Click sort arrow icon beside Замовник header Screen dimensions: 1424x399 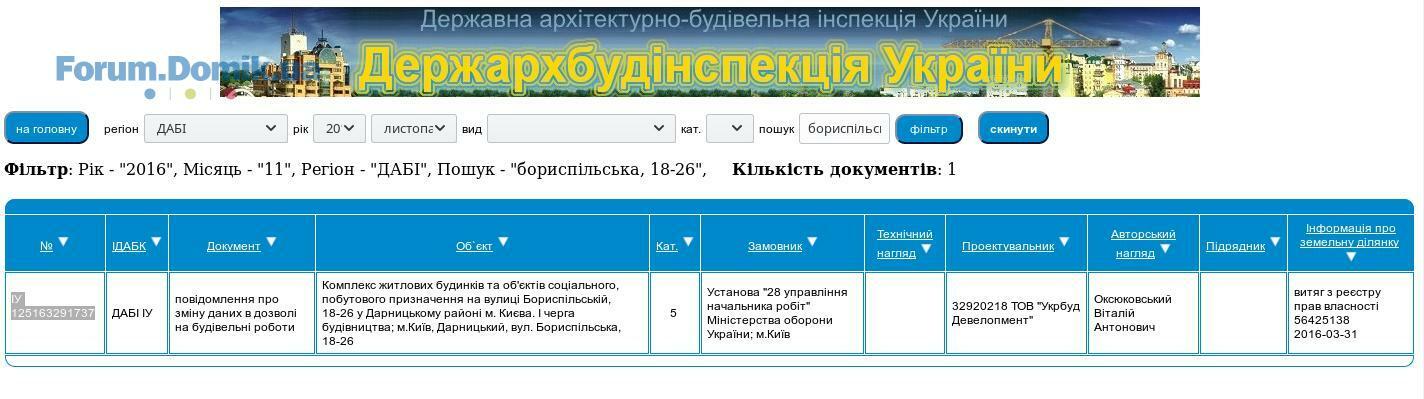coord(812,242)
